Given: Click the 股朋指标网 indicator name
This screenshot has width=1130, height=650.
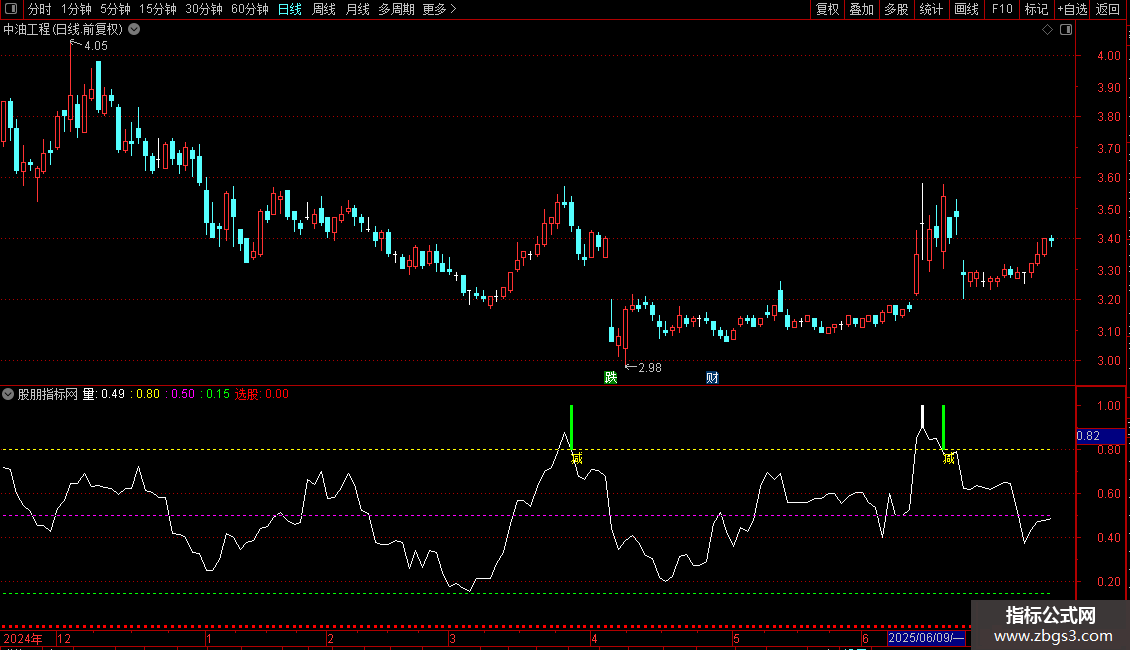Looking at the screenshot, I should tap(48, 394).
